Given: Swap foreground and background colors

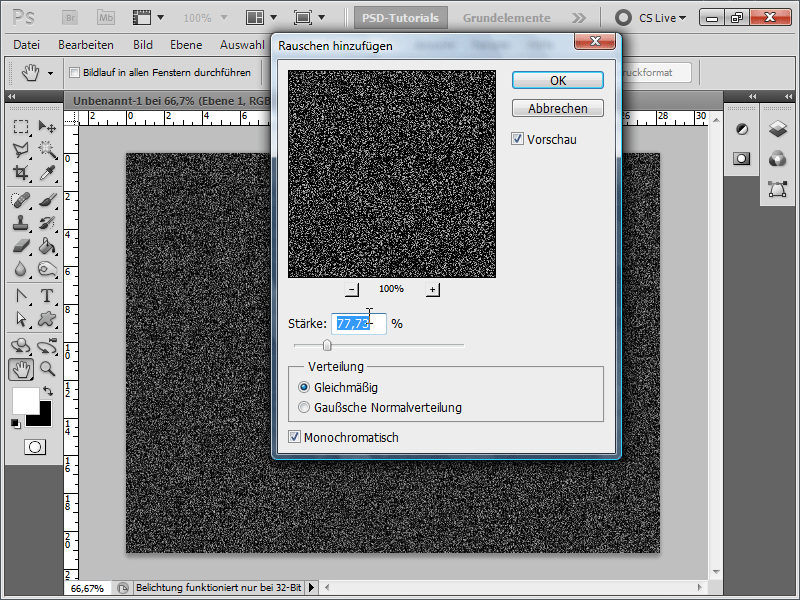Looking at the screenshot, I should 48,391.
